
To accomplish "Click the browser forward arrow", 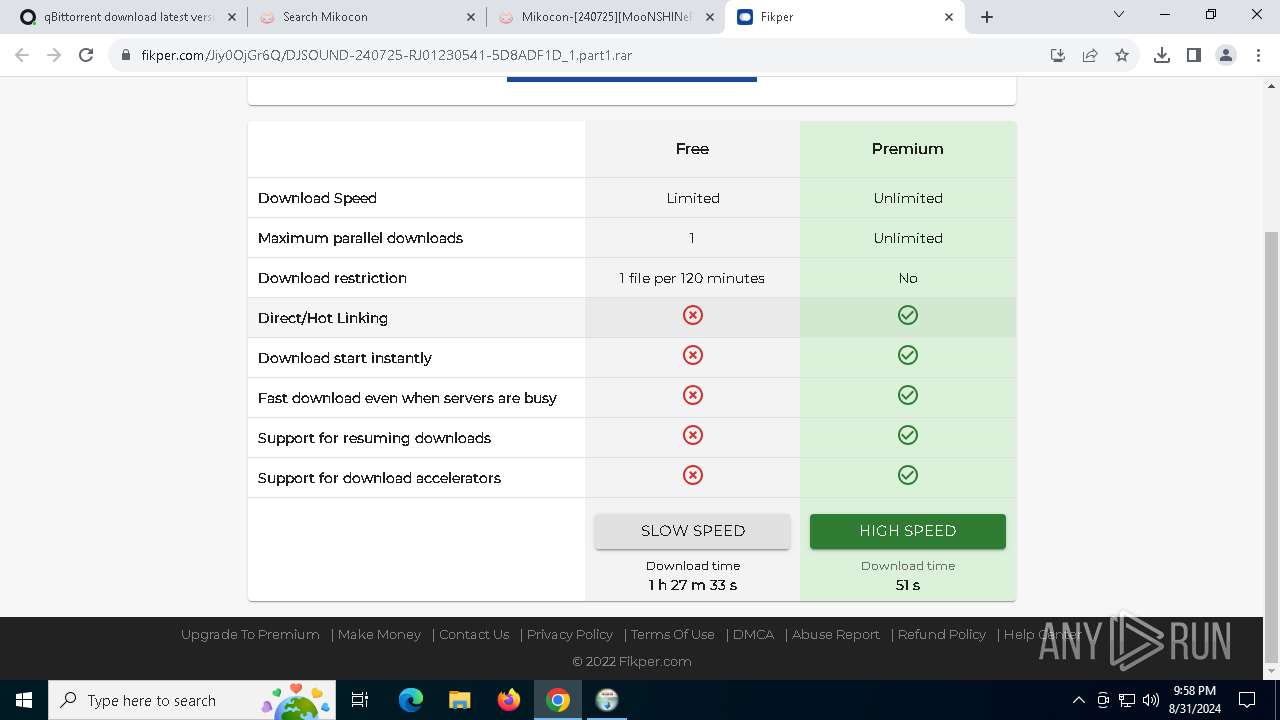I will [54, 55].
